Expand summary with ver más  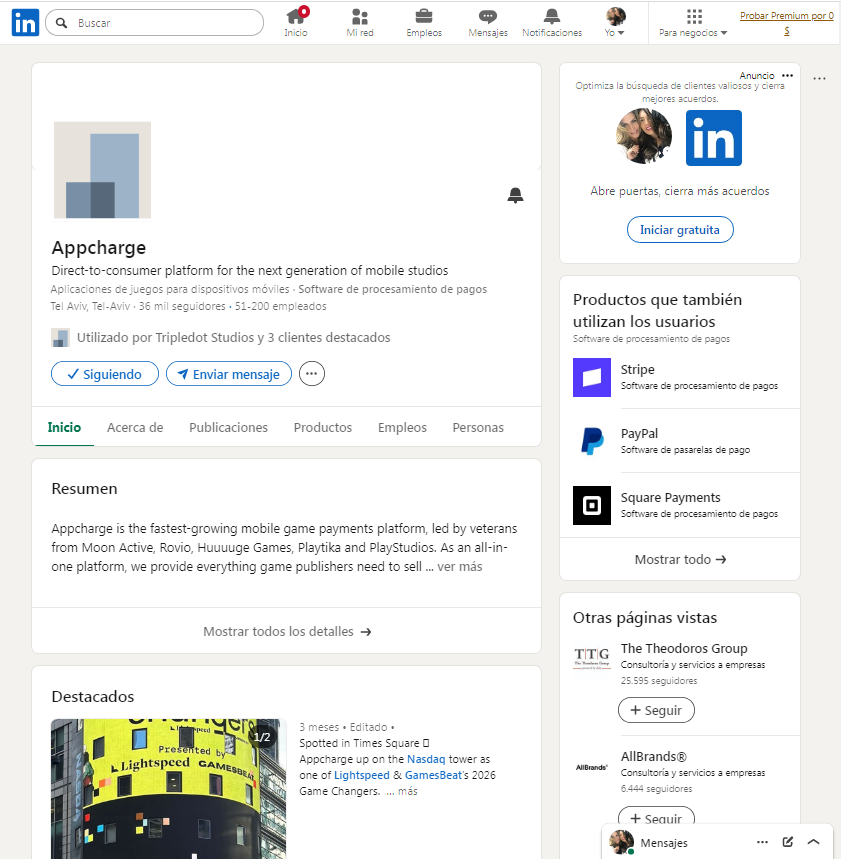click(460, 566)
